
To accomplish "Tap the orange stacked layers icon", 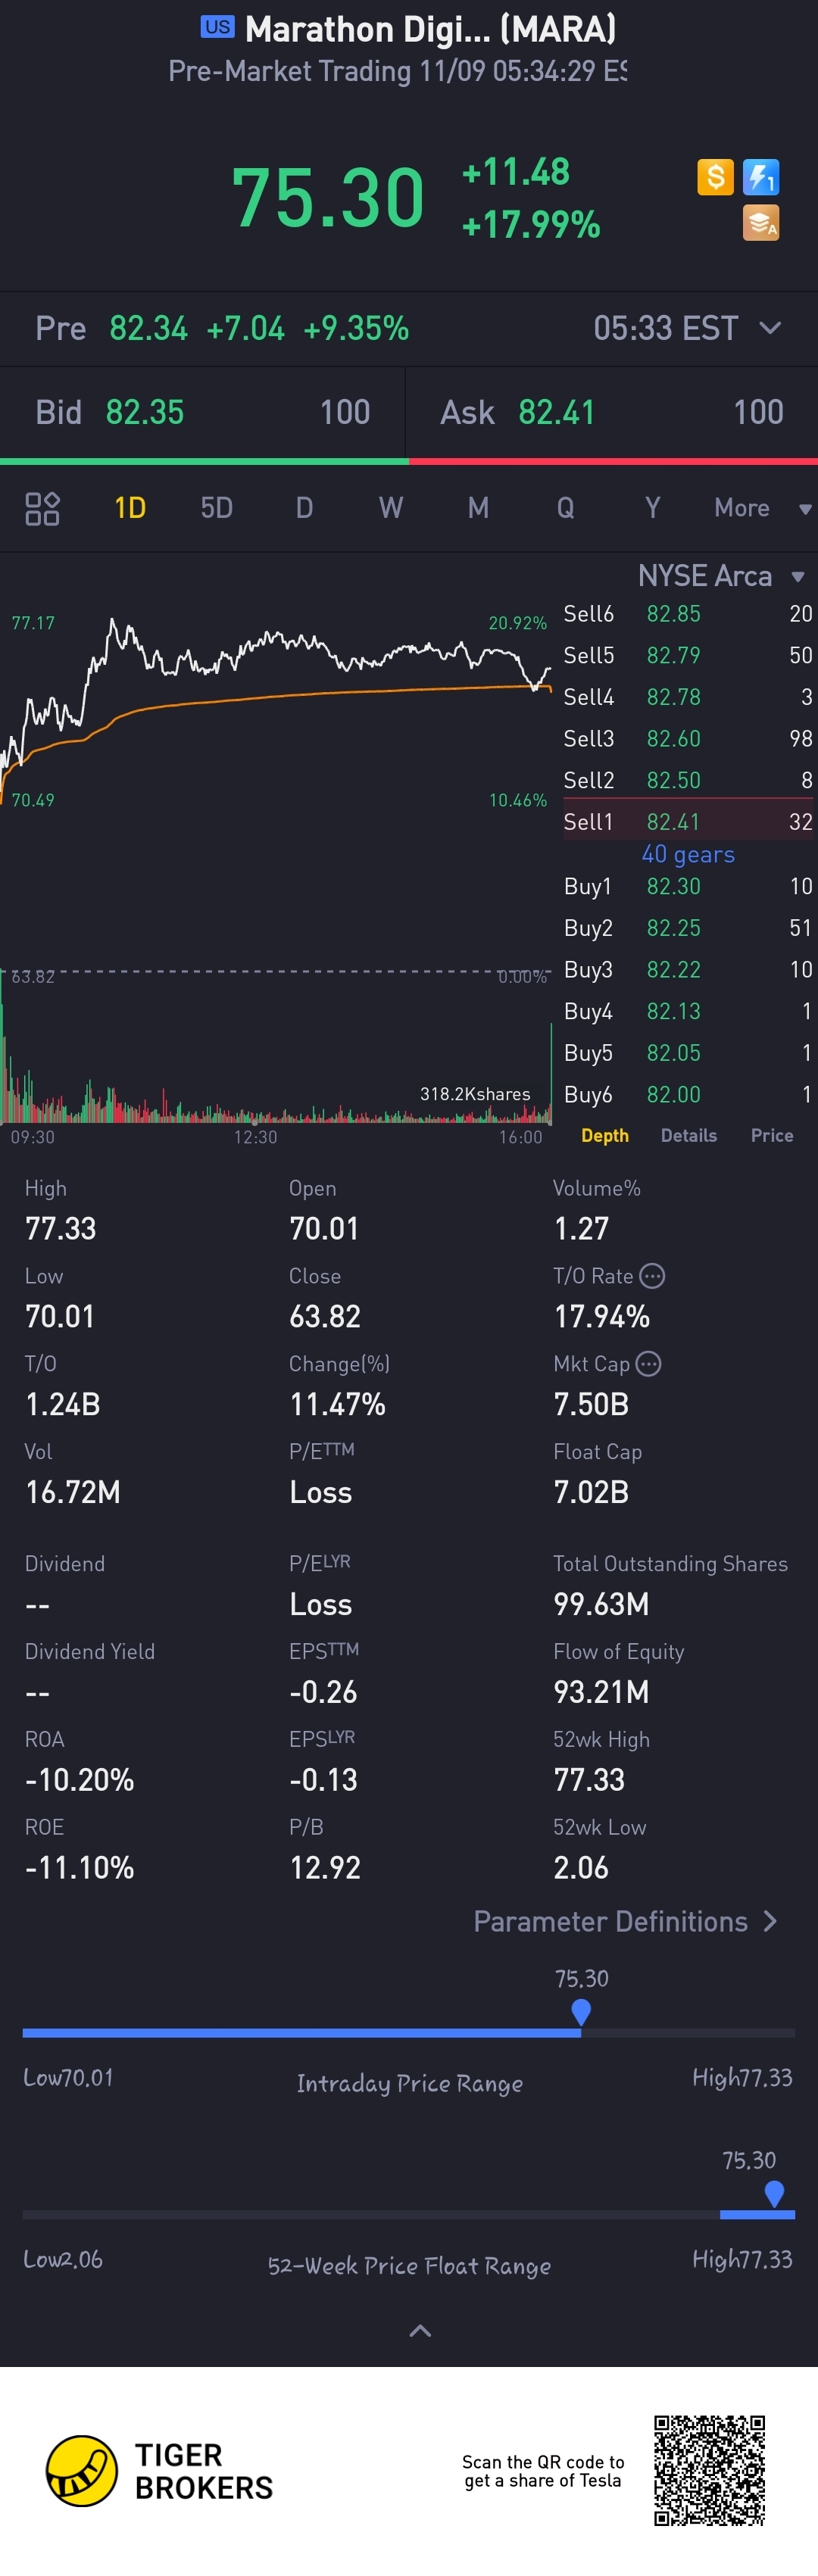I will click(761, 223).
